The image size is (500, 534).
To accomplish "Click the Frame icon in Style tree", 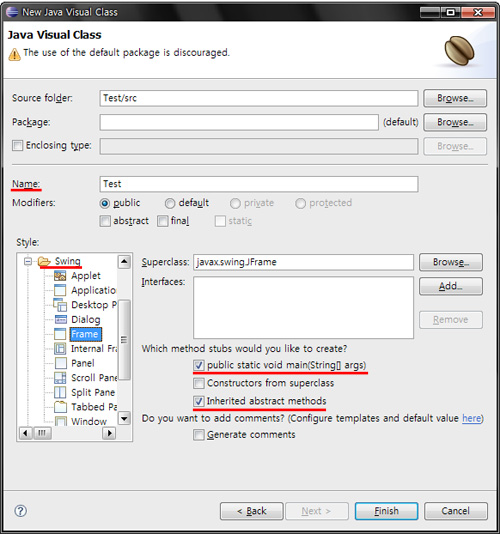I will [60, 334].
